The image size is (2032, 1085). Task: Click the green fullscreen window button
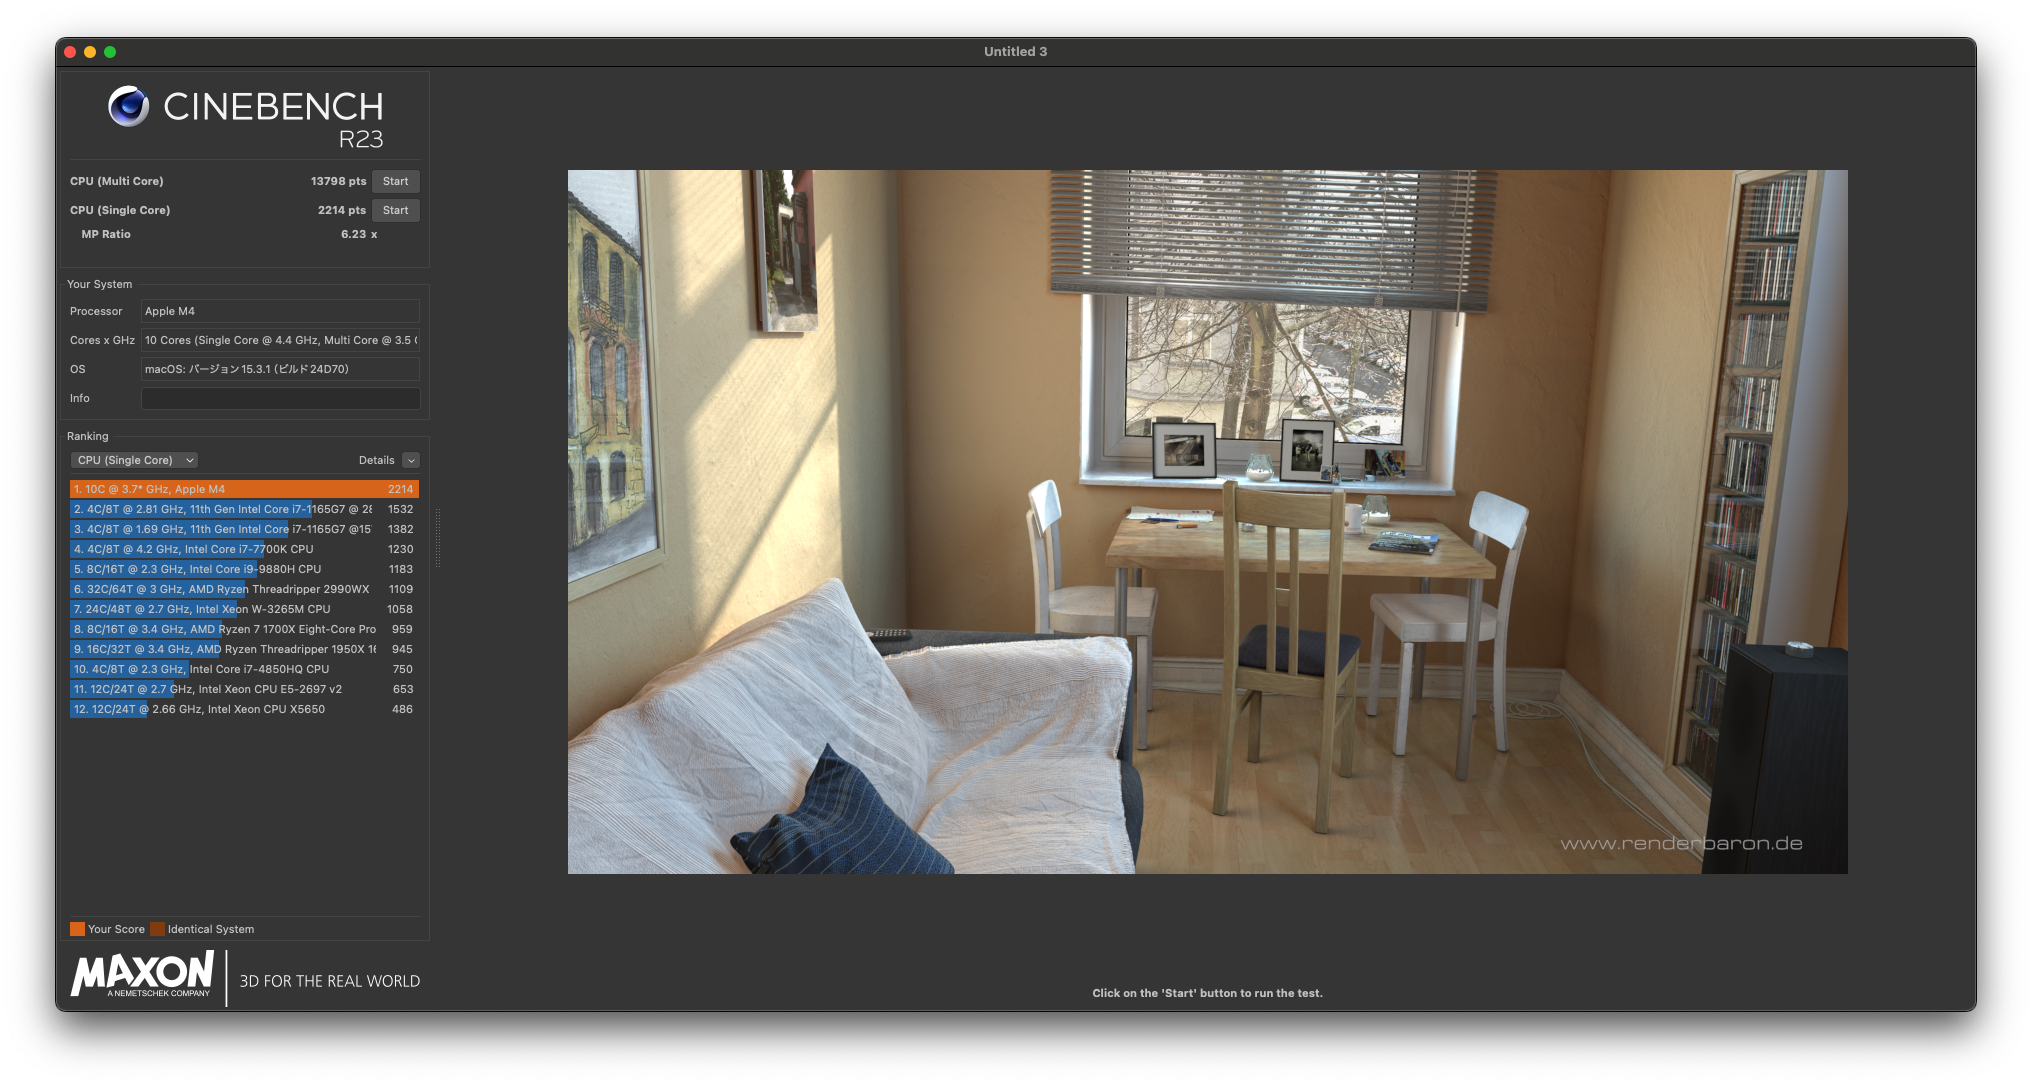tap(110, 52)
